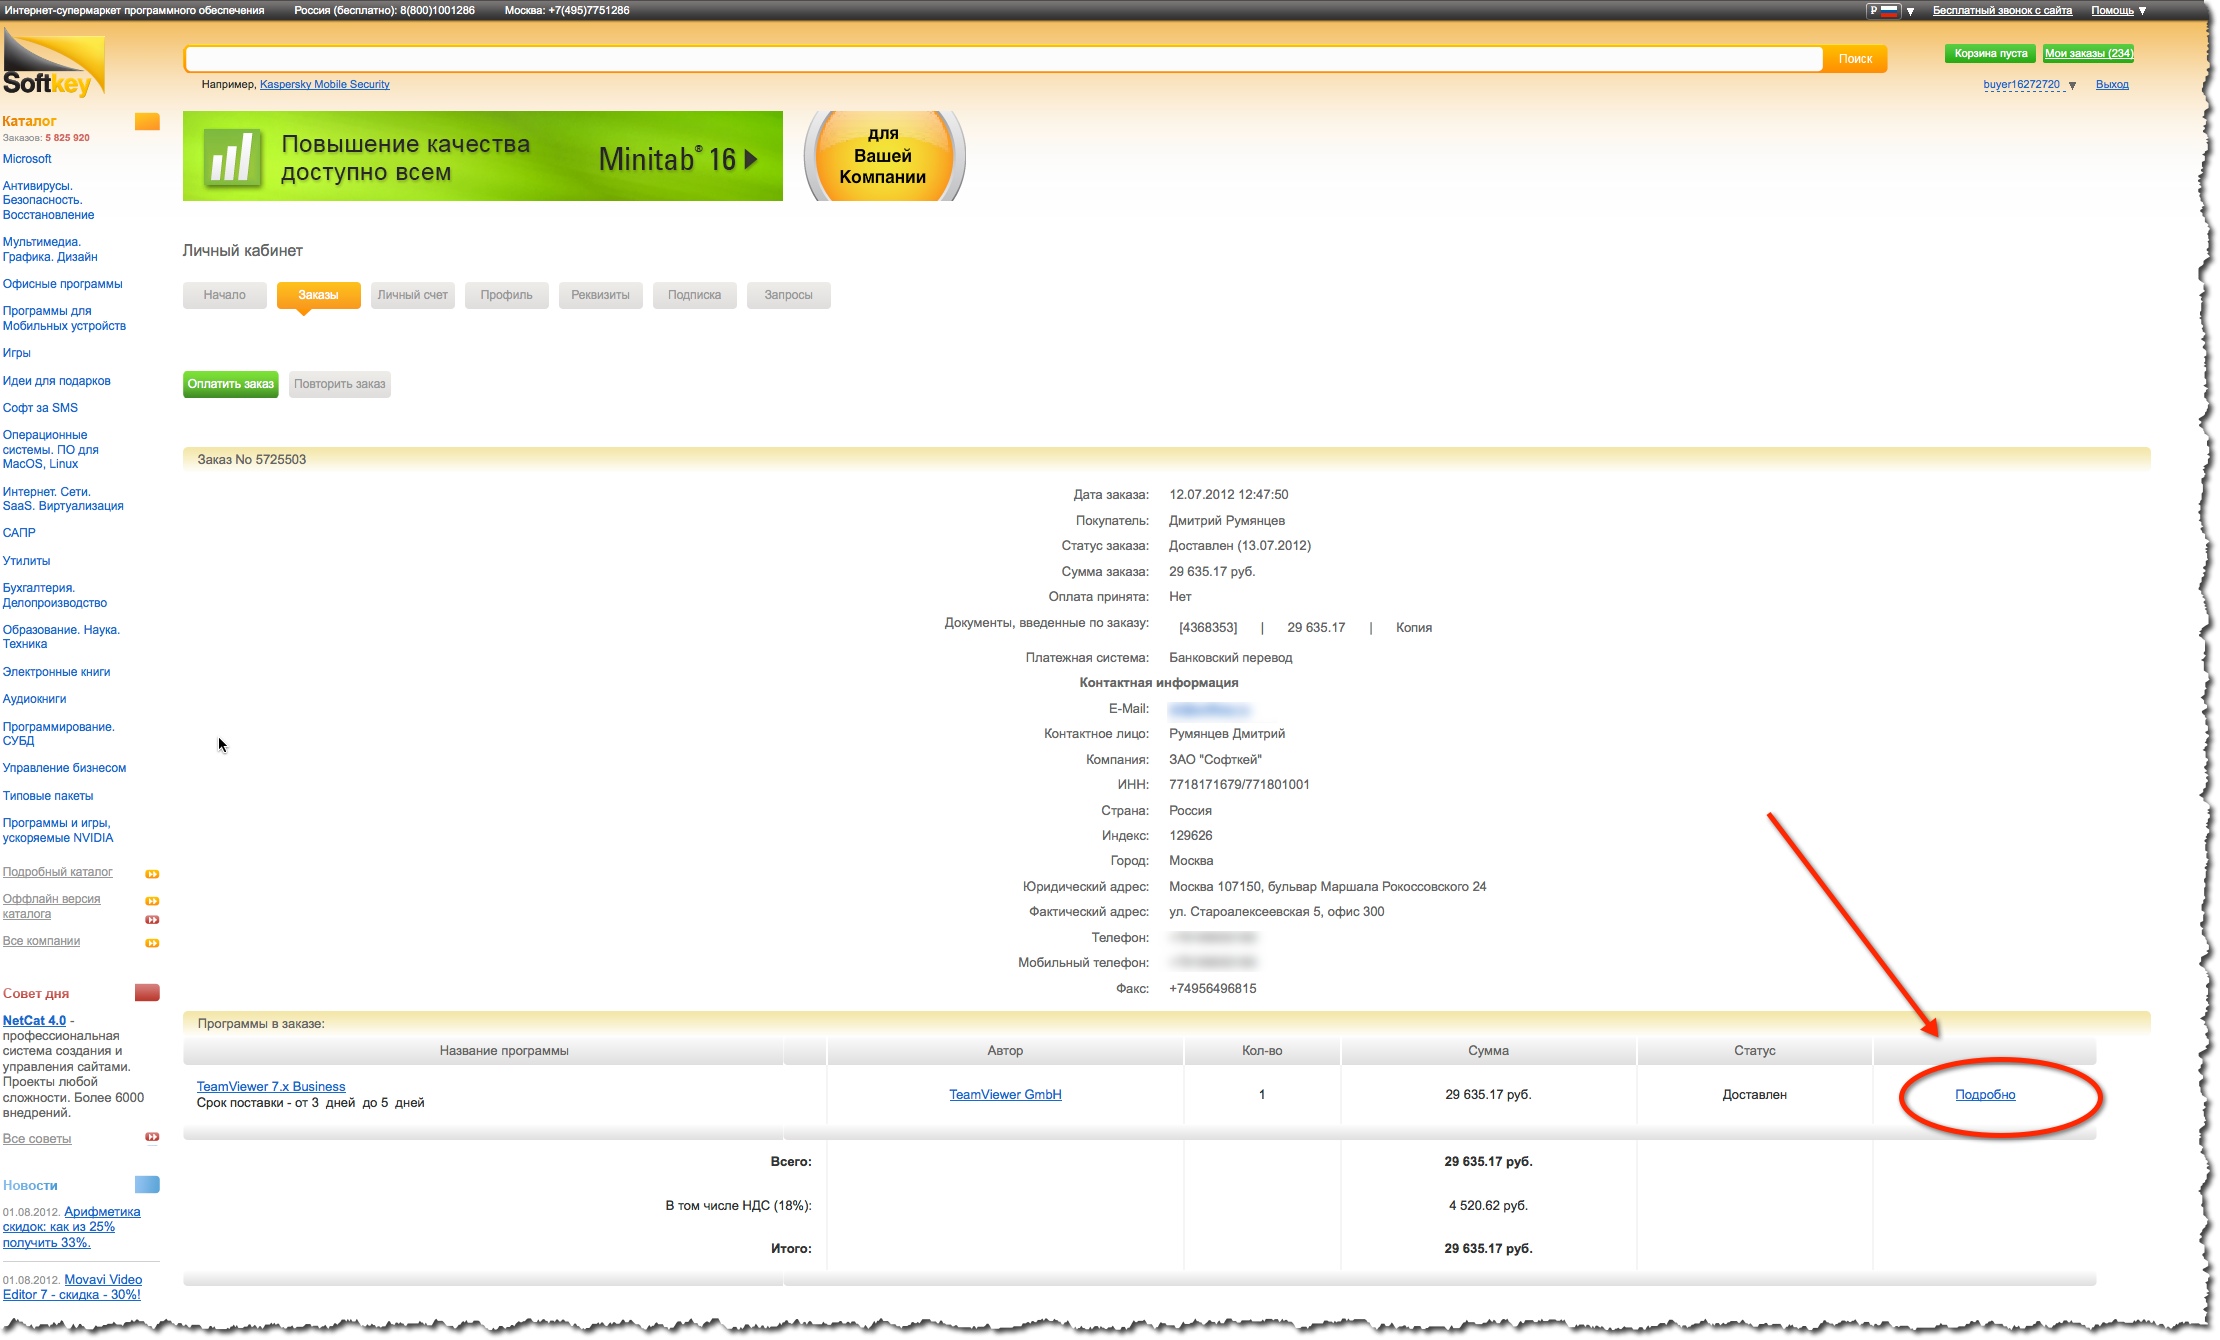This screenshot has width=2220, height=1340.
Task: Open Электронные книги category
Action: 56,672
